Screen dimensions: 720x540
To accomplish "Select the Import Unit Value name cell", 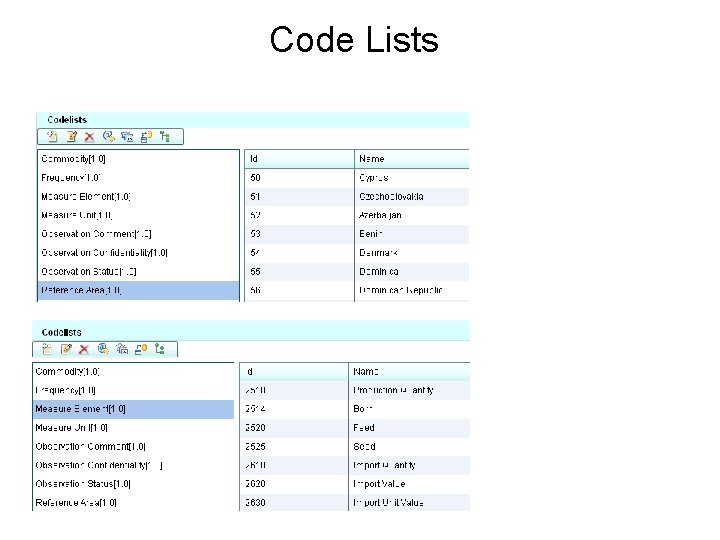I will [x=409, y=503].
